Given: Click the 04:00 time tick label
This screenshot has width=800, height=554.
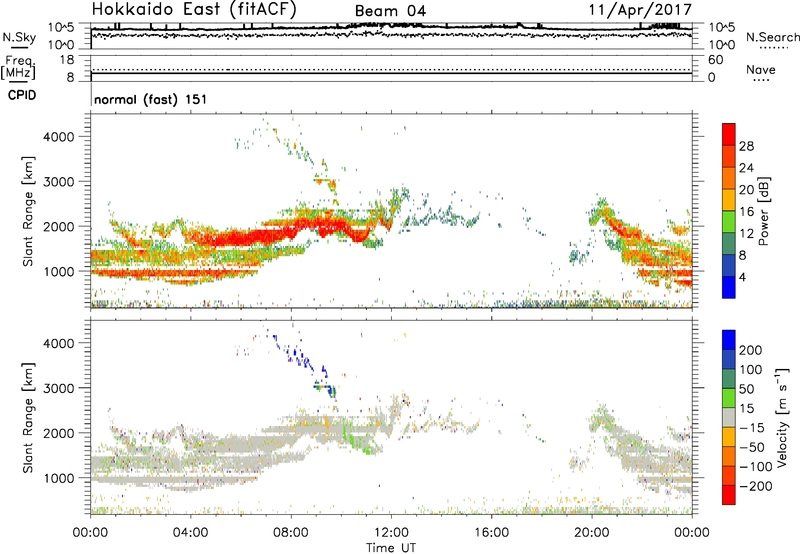Looking at the screenshot, I should click(190, 533).
